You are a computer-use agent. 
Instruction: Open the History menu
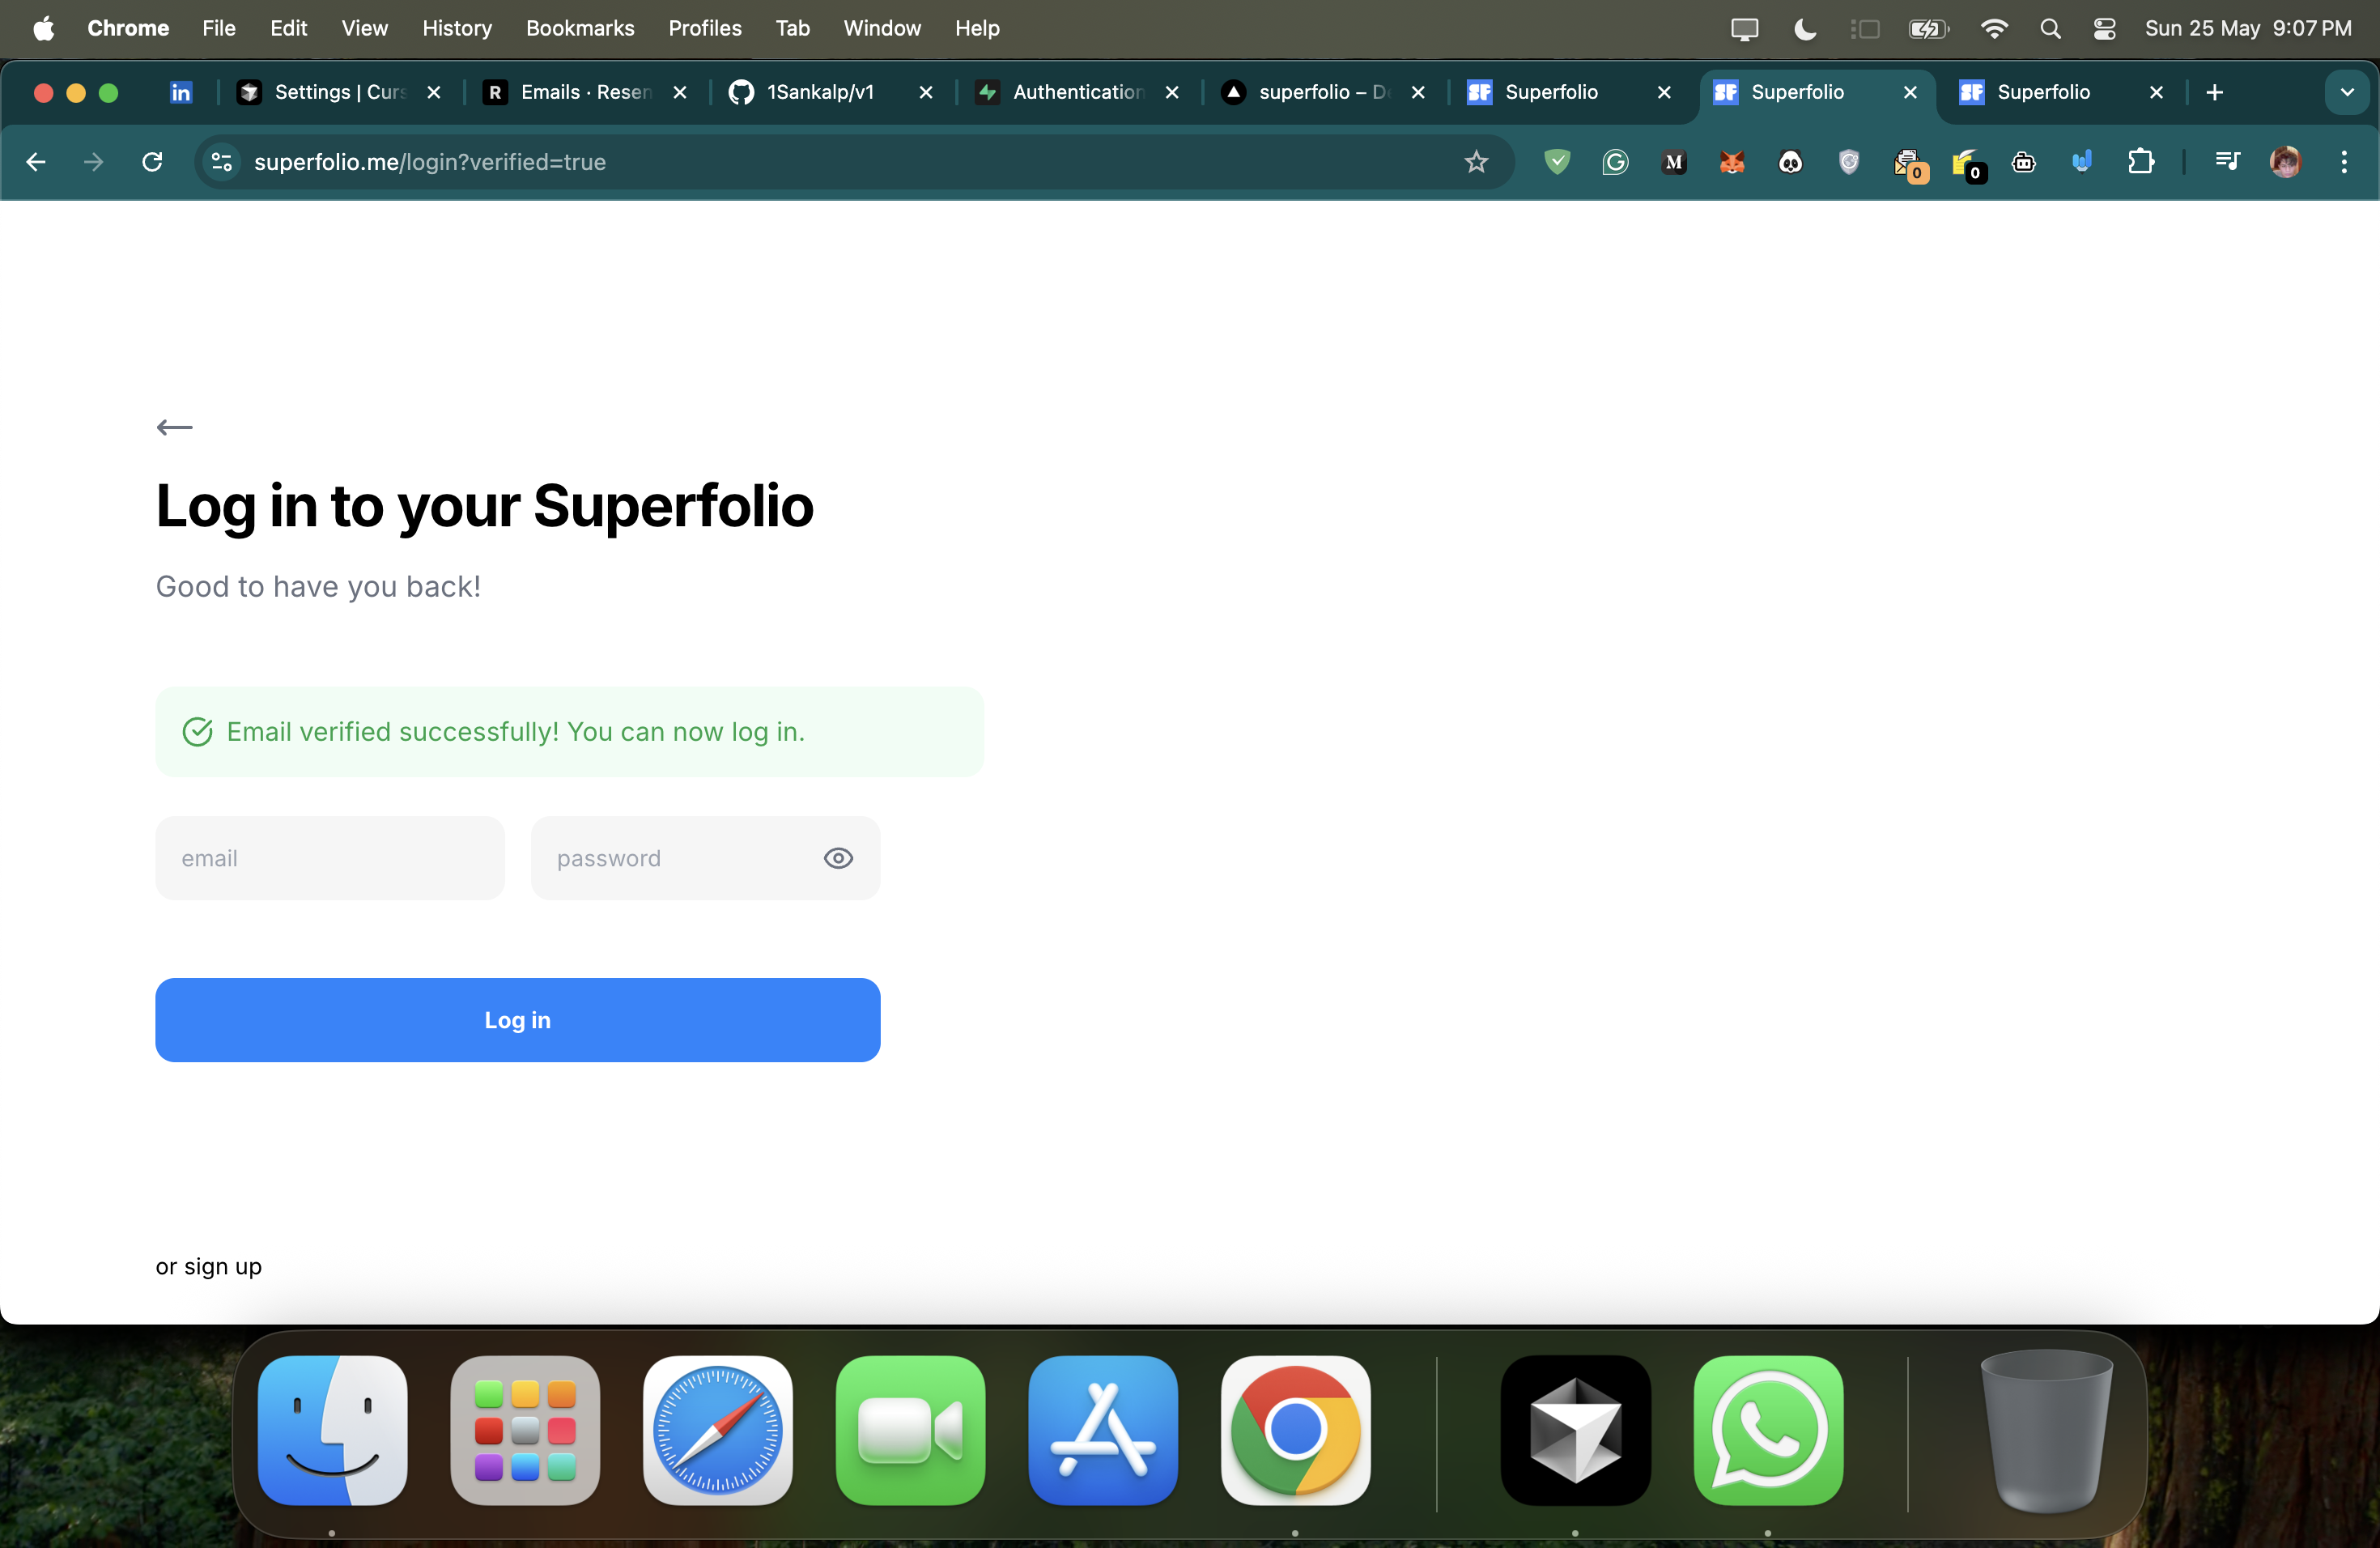pyautogui.click(x=457, y=28)
